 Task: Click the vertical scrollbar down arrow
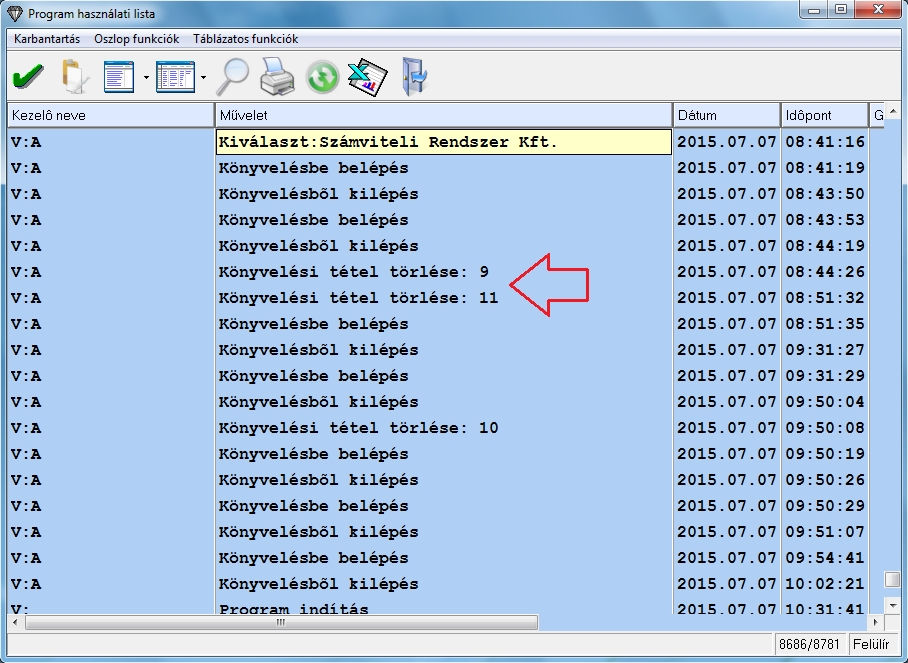pyautogui.click(x=891, y=605)
